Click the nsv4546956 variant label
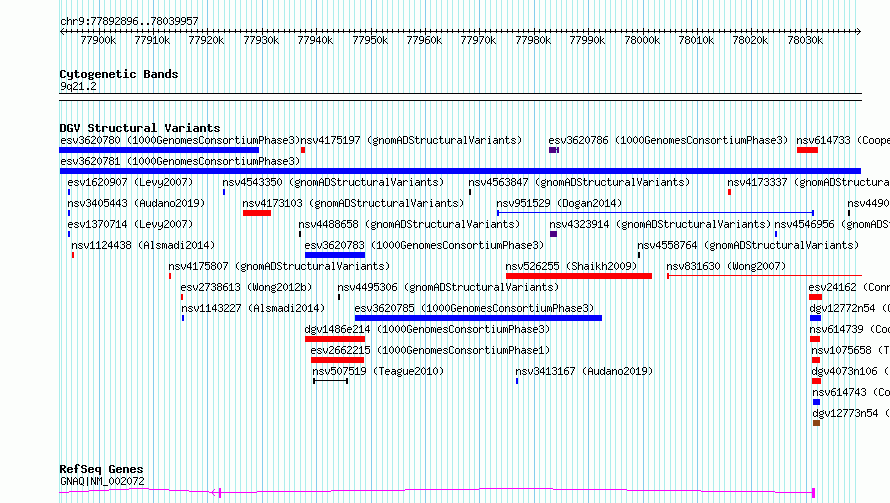 [832, 224]
